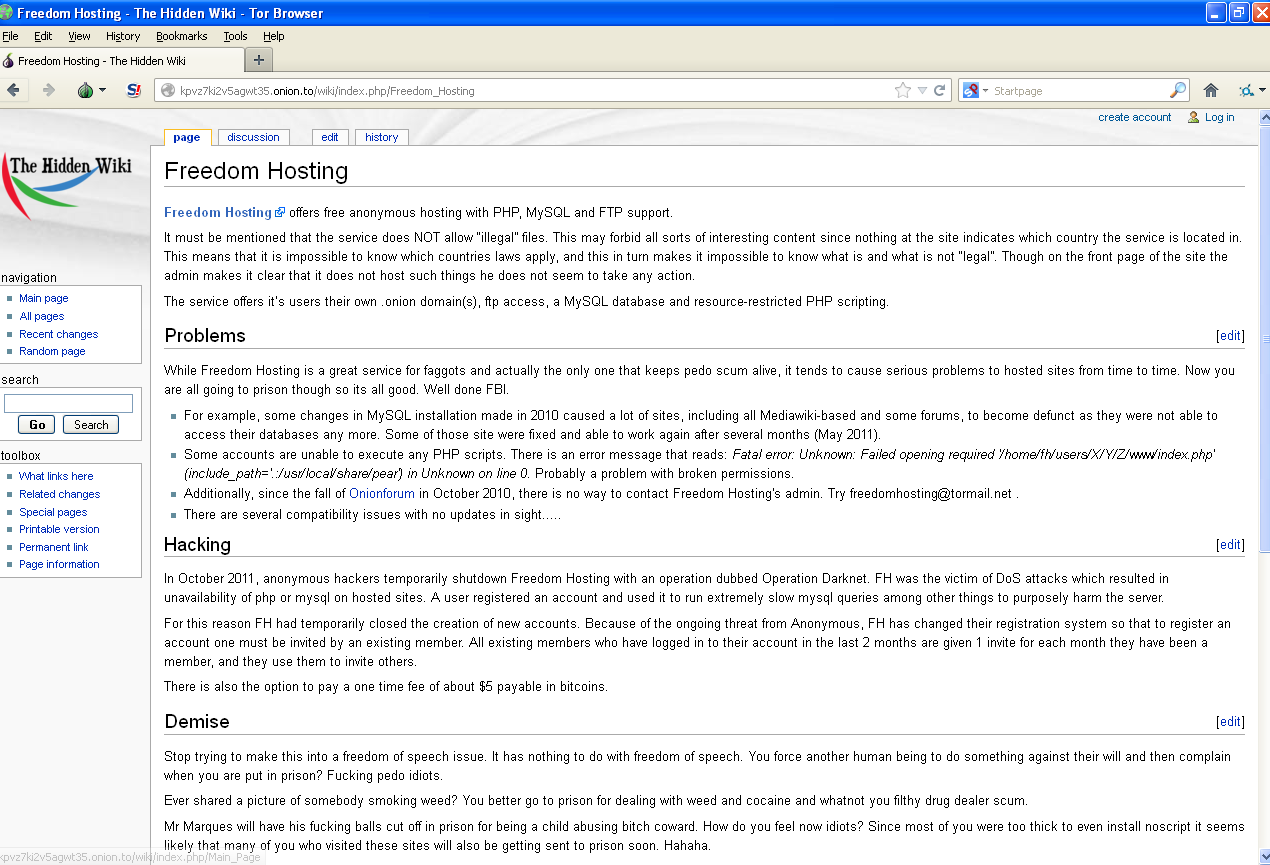Screen dimensions: 1270x865
Task: Click the 'Log in' link
Action: pos(1219,117)
